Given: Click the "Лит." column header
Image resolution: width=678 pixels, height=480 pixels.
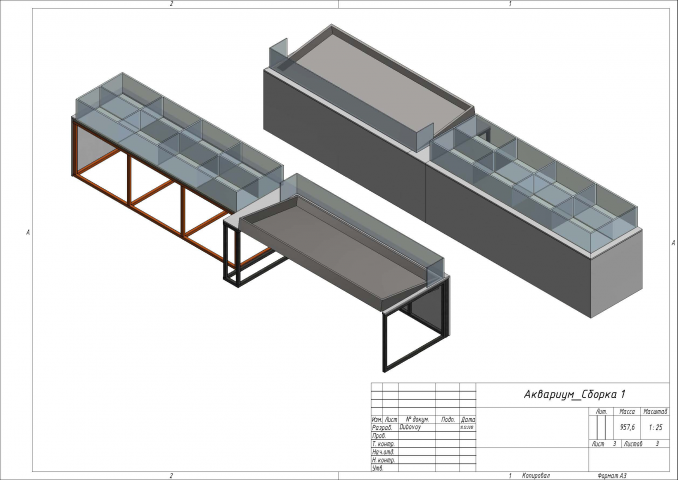Looking at the screenshot, I should [x=601, y=412].
